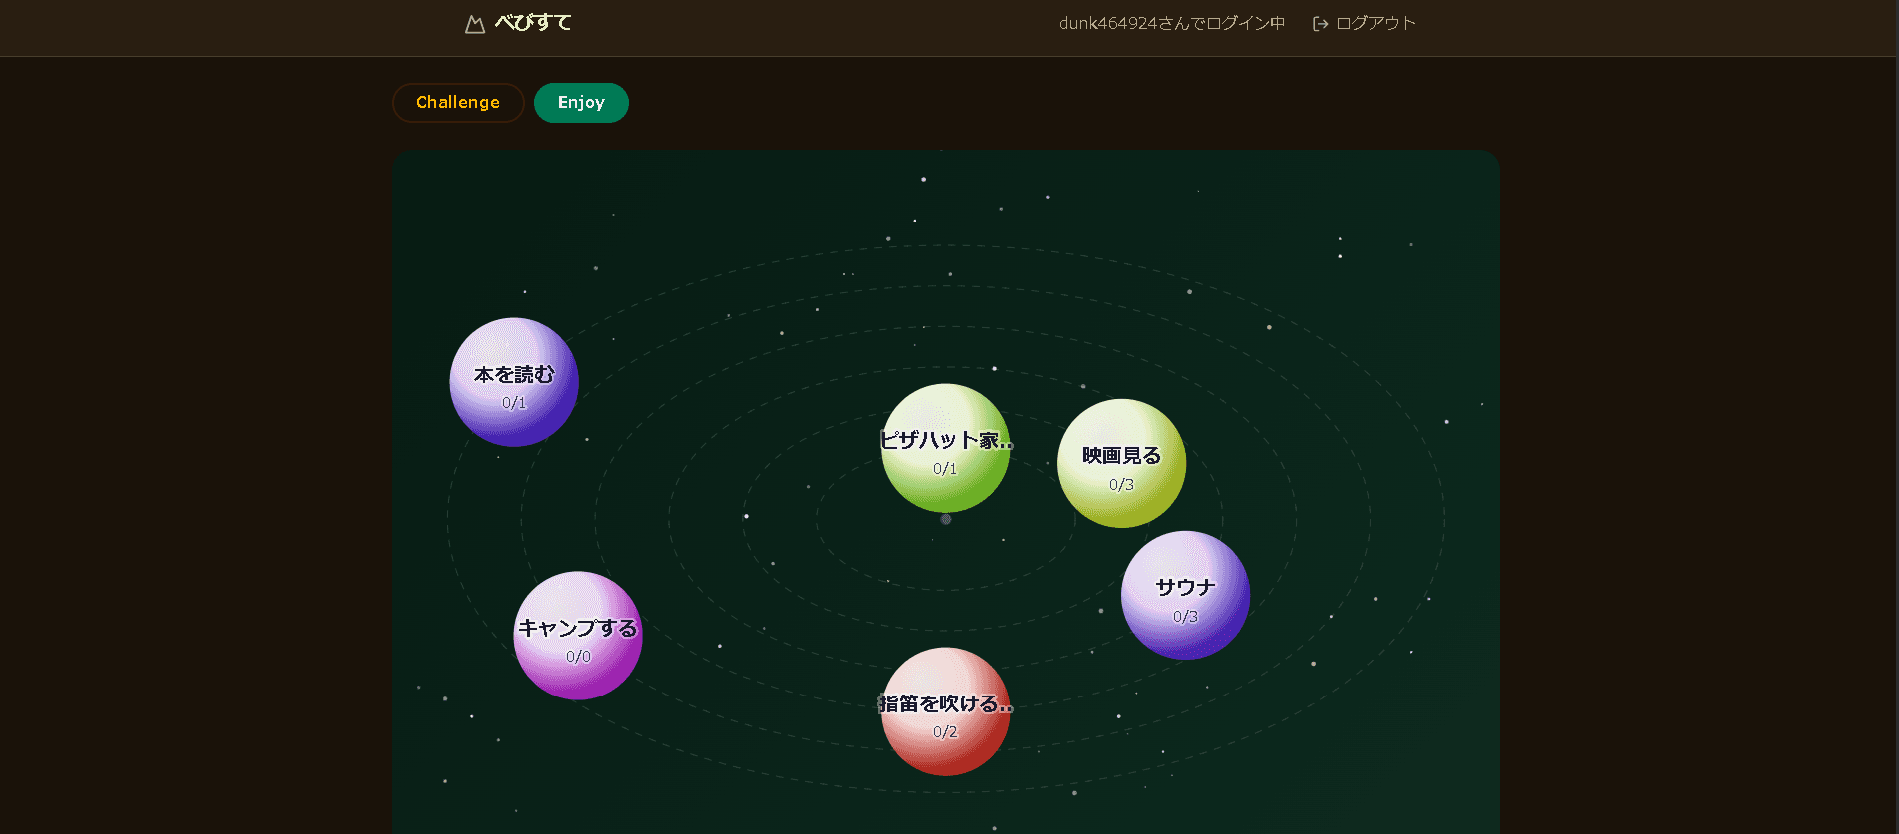Viewport: 1899px width, 834px height.
Task: Click the ログアウト link
Action: tap(1364, 23)
